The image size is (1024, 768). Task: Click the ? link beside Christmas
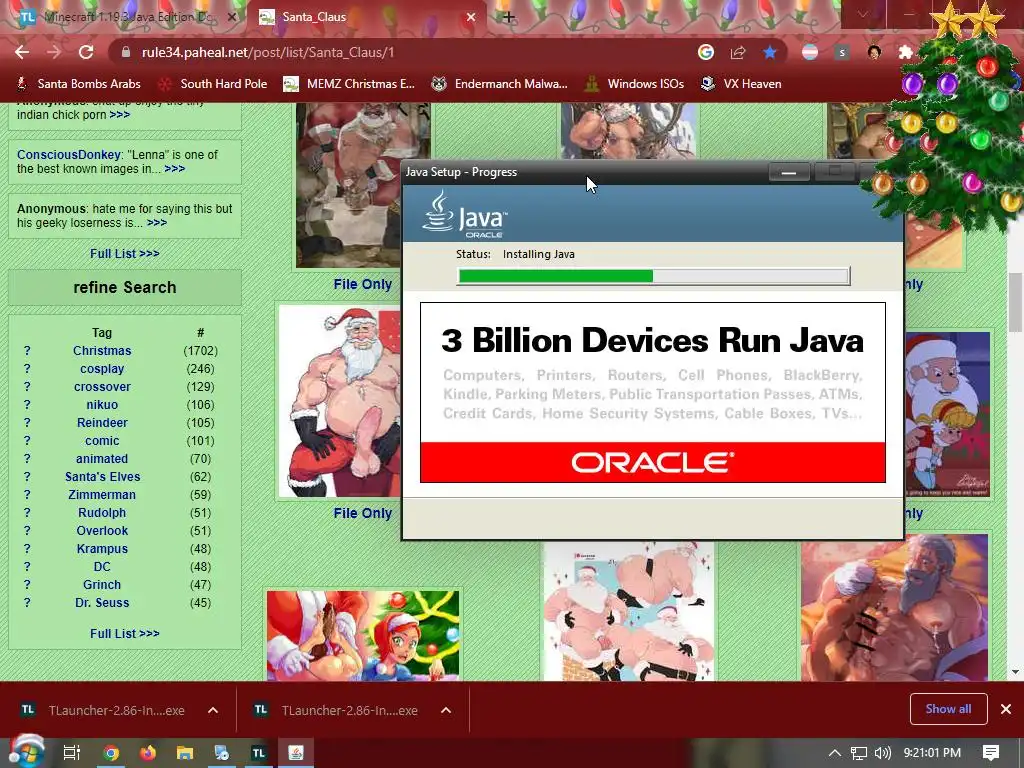[x=27, y=351]
